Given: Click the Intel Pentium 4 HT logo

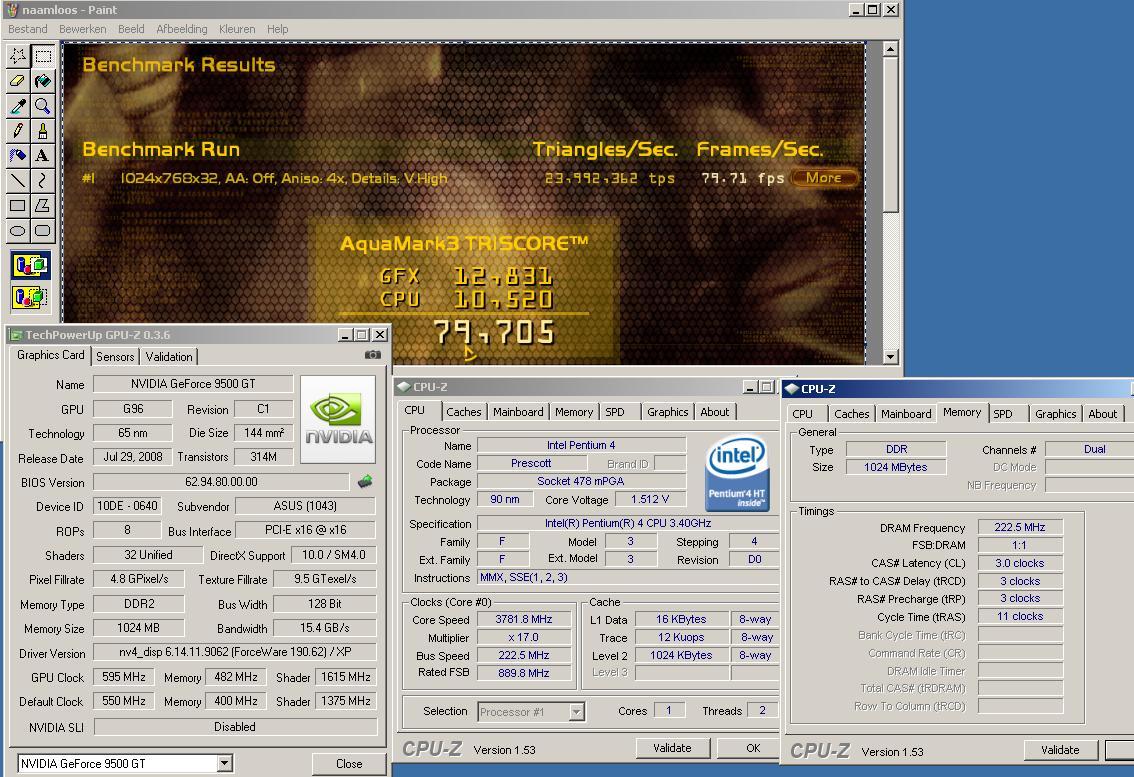Looking at the screenshot, I should pos(736,472).
